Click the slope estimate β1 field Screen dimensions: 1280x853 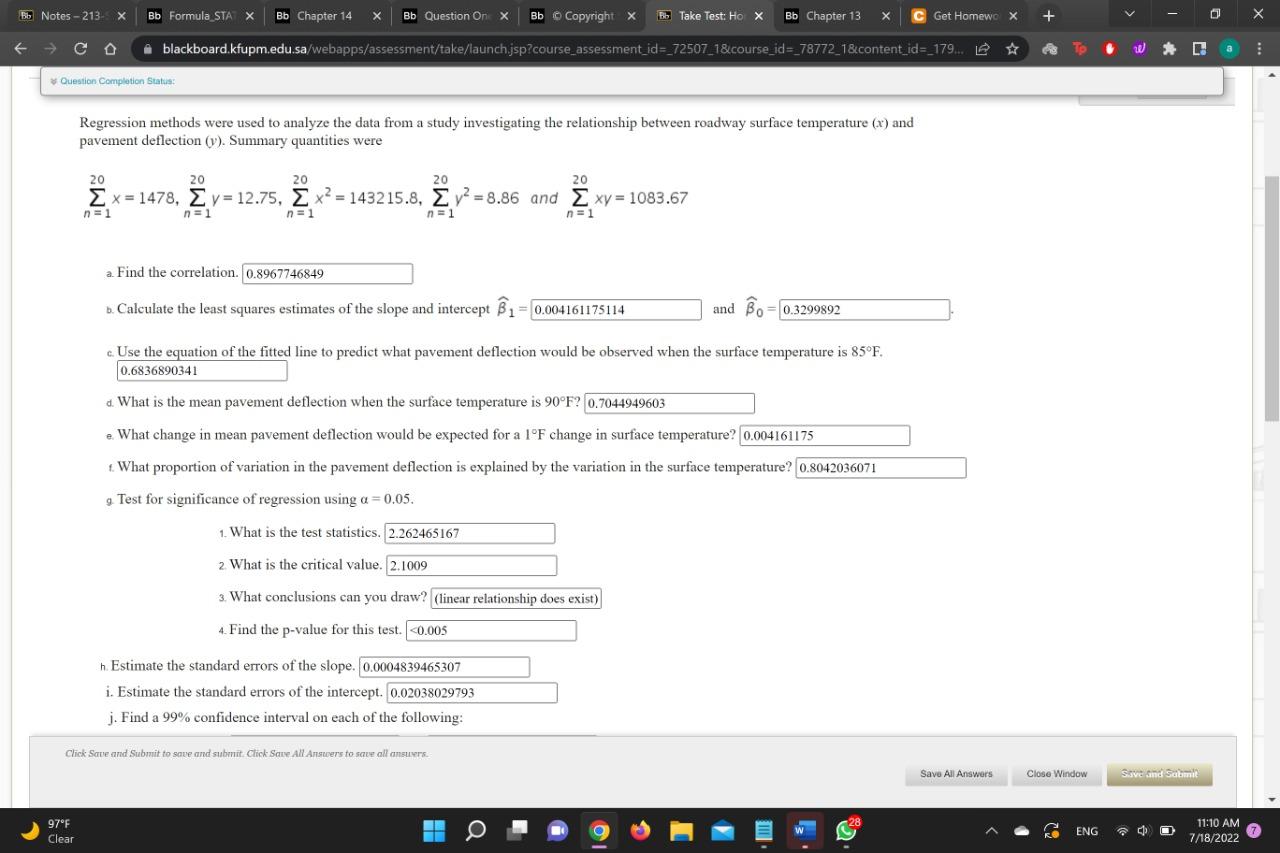[x=616, y=310]
